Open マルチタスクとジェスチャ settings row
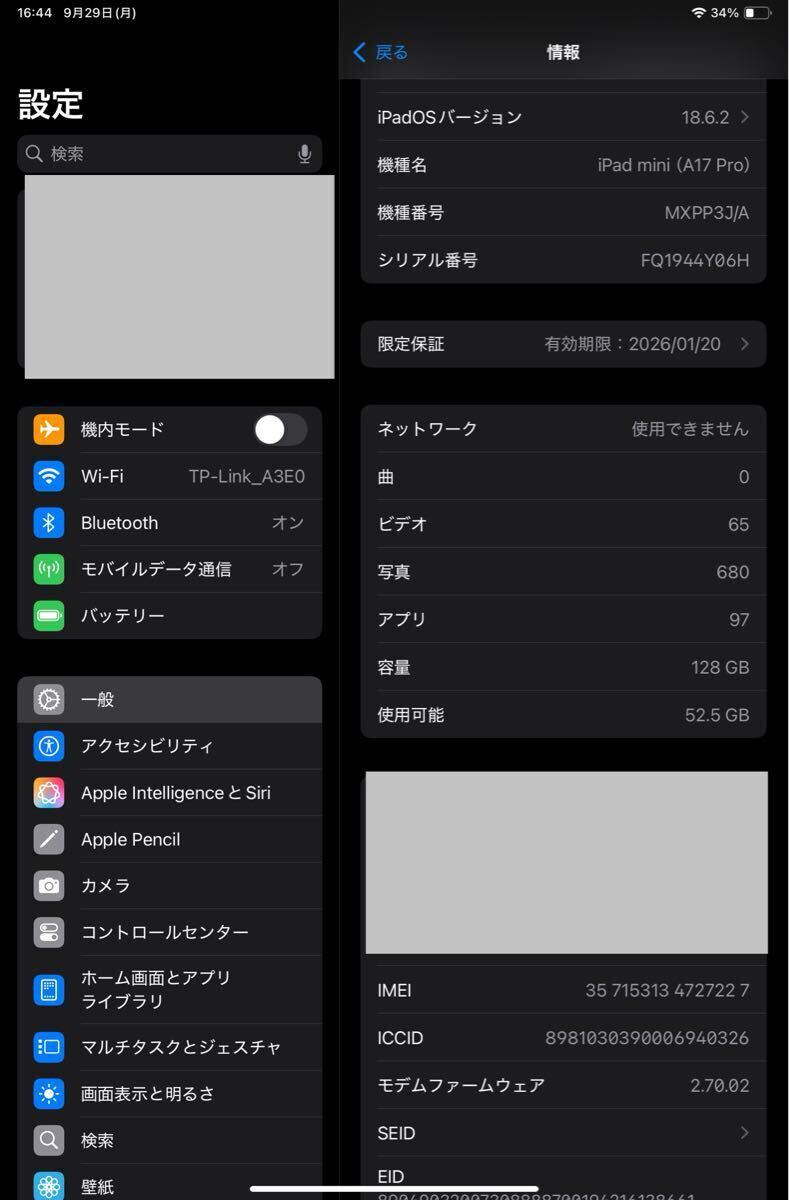This screenshot has width=789, height=1200. pos(170,1047)
